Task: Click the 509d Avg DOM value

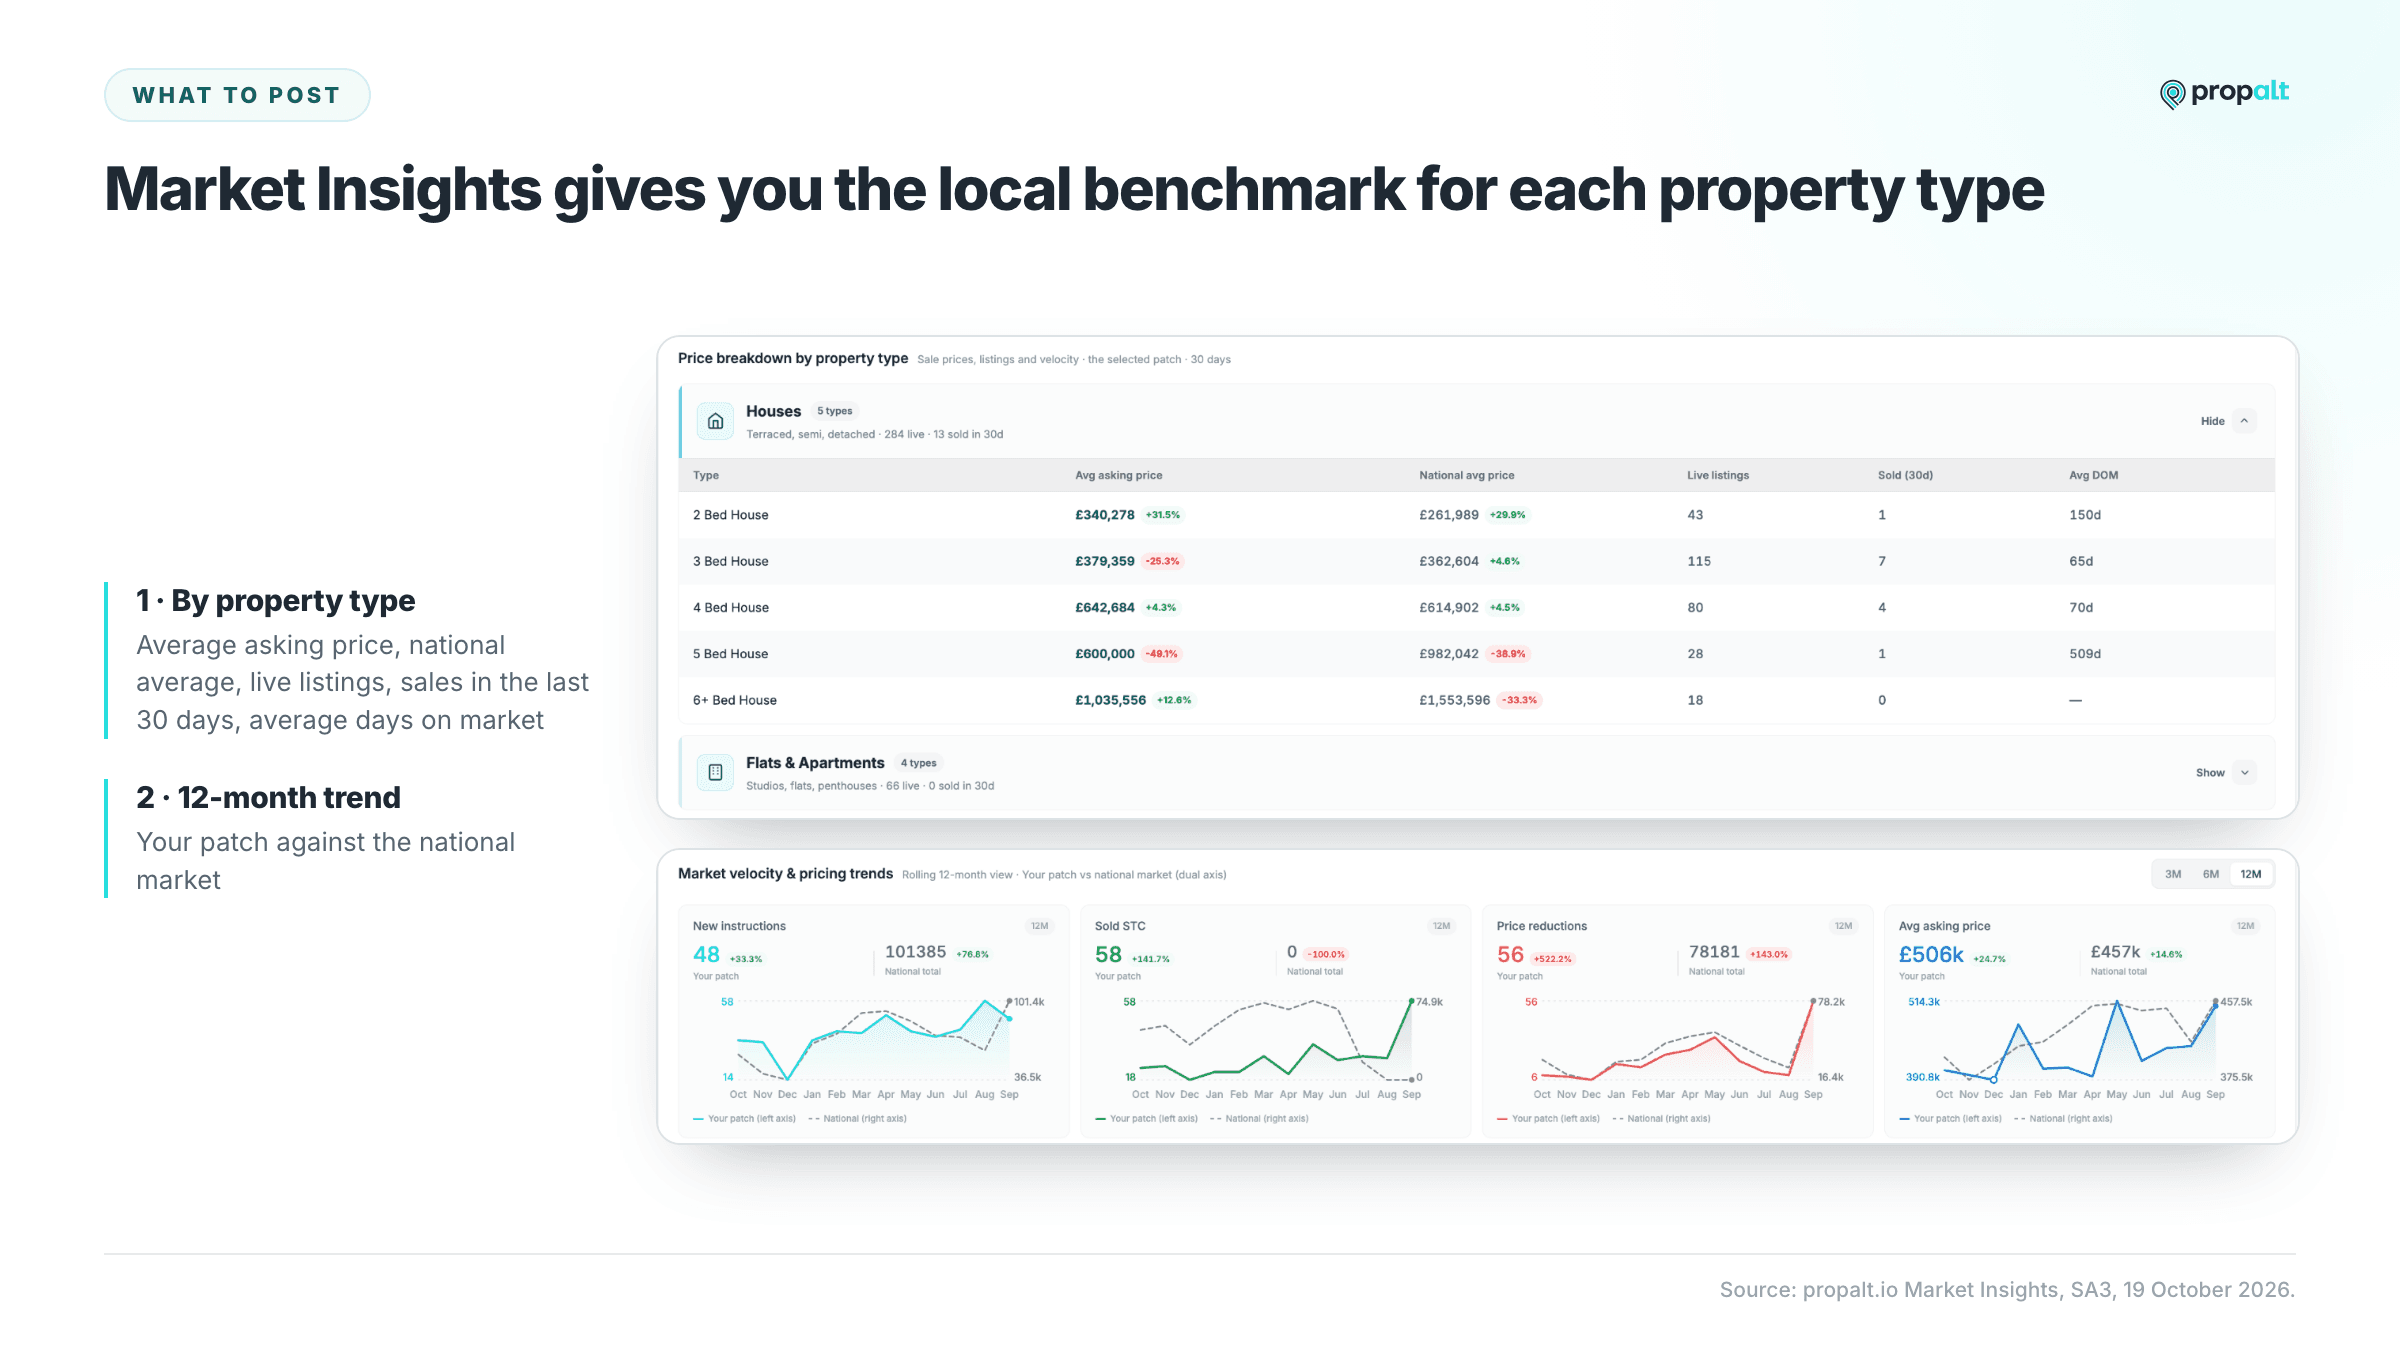Action: tap(2085, 654)
